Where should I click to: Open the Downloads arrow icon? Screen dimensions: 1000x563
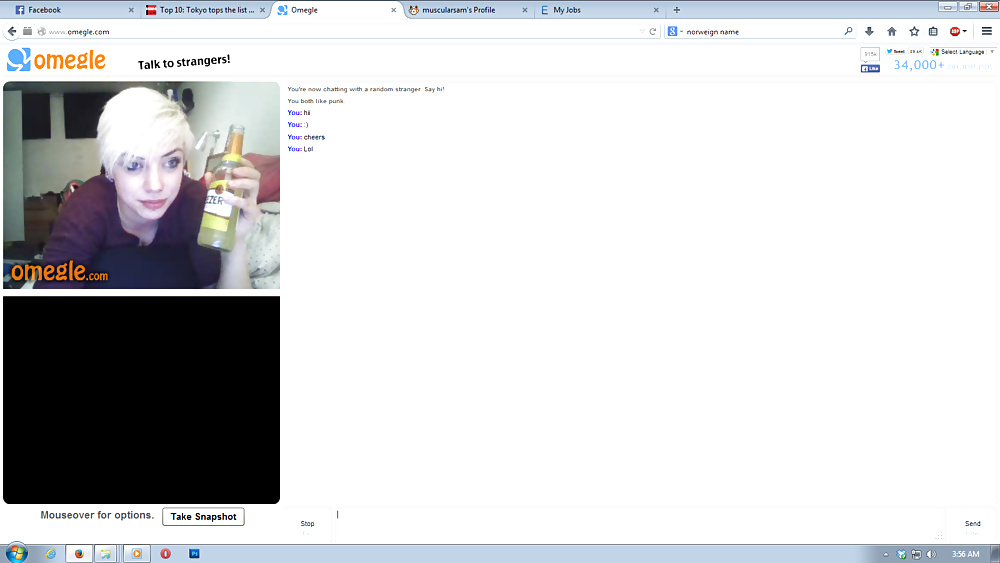pos(869,31)
